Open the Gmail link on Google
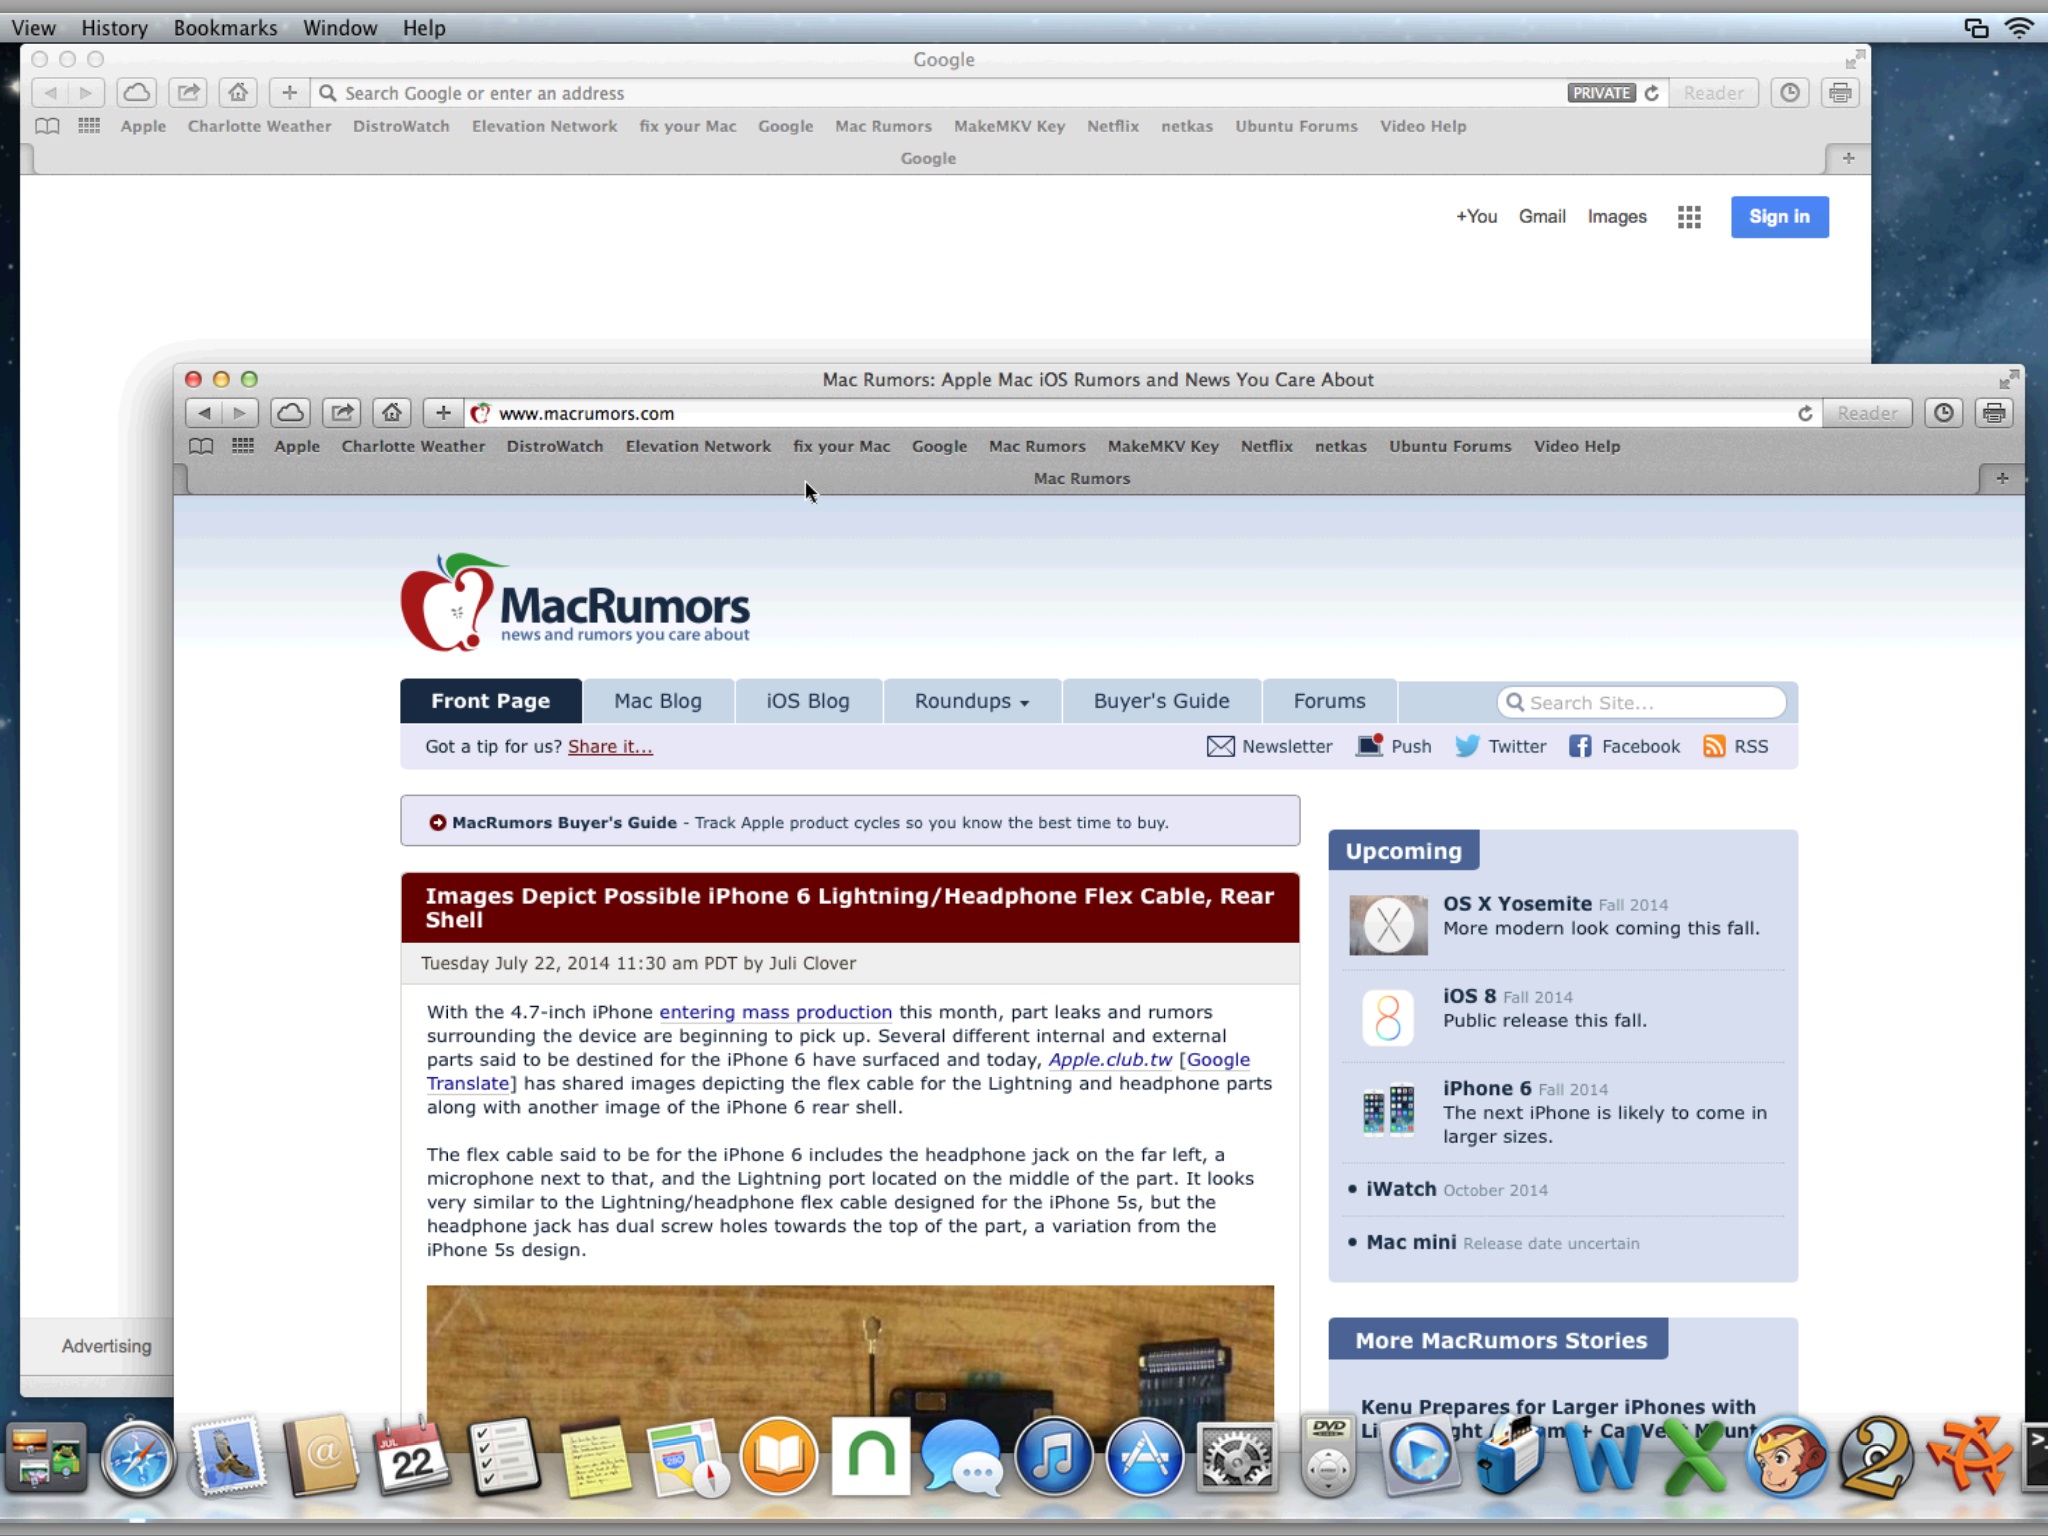 tap(1542, 217)
